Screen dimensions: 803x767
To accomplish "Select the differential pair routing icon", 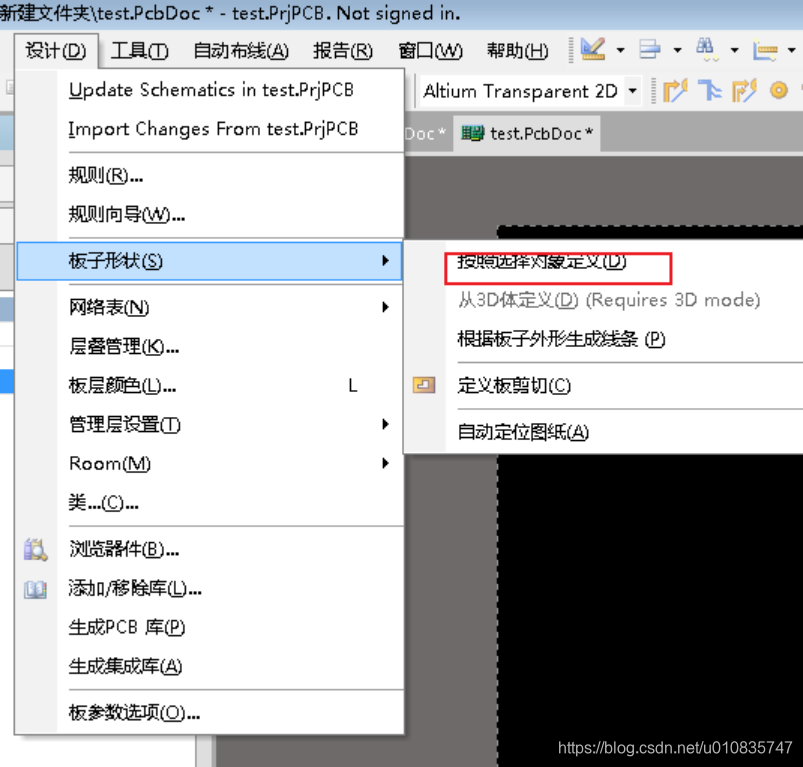I will [710, 91].
